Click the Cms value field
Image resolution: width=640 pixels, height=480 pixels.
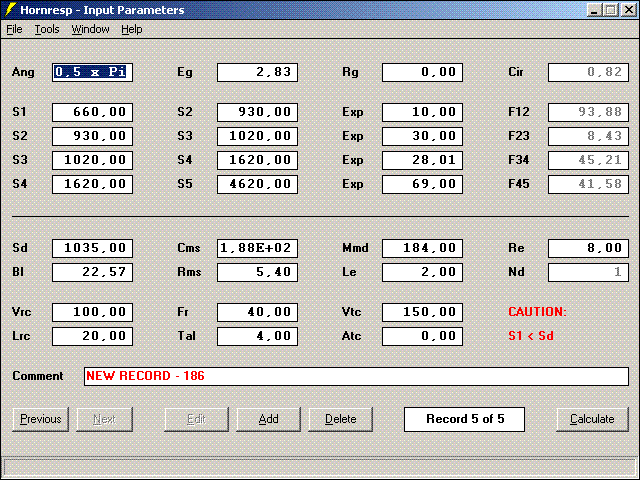(257, 248)
